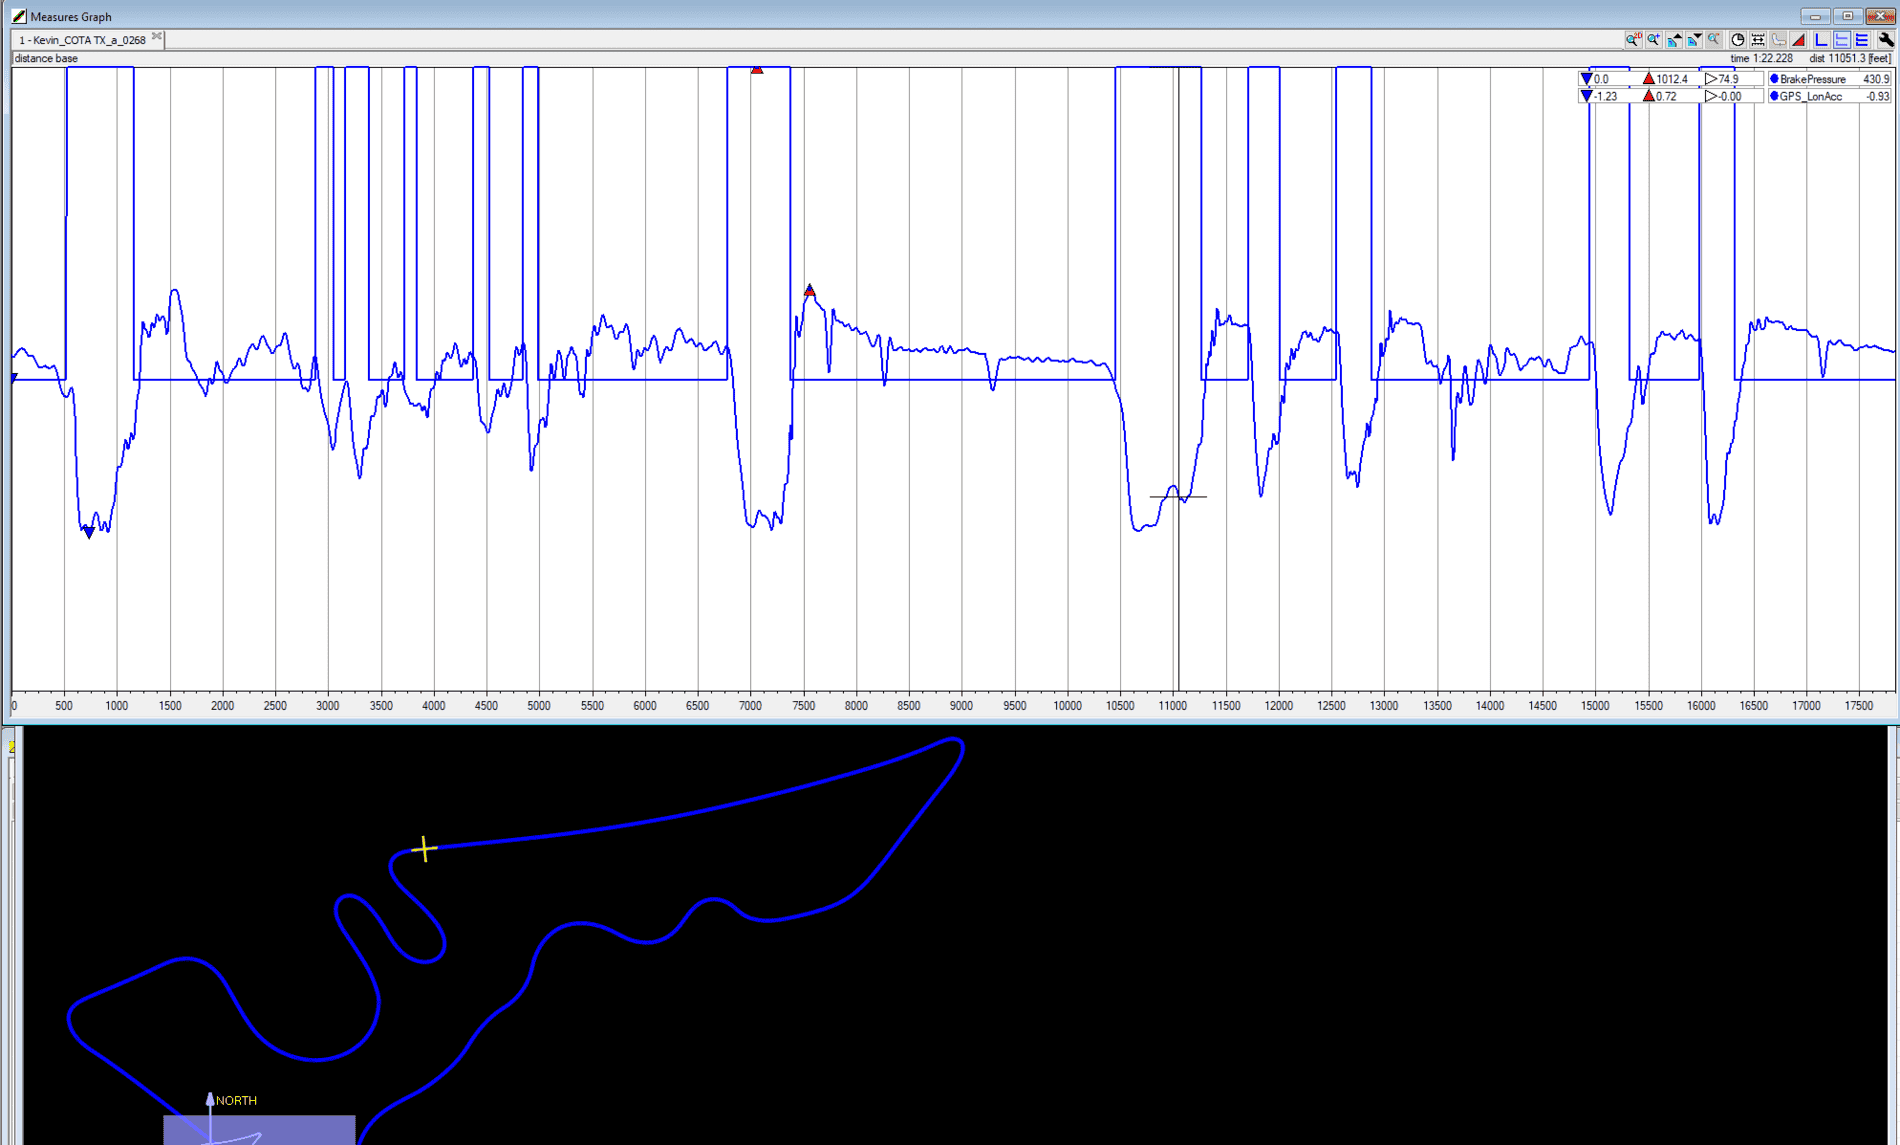Click the greyed zoom-reset magnifier icon
Image resolution: width=1900 pixels, height=1145 pixels.
coord(1714,40)
